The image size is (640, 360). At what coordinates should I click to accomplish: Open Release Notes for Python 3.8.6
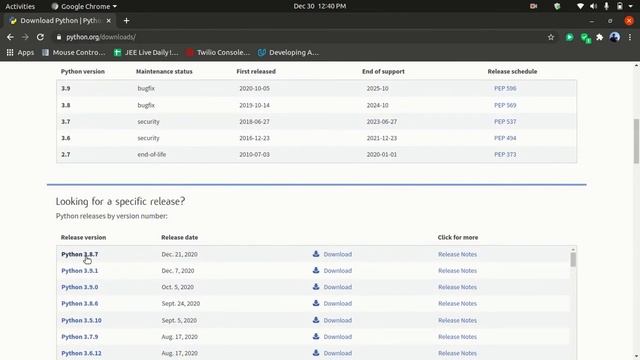457,303
